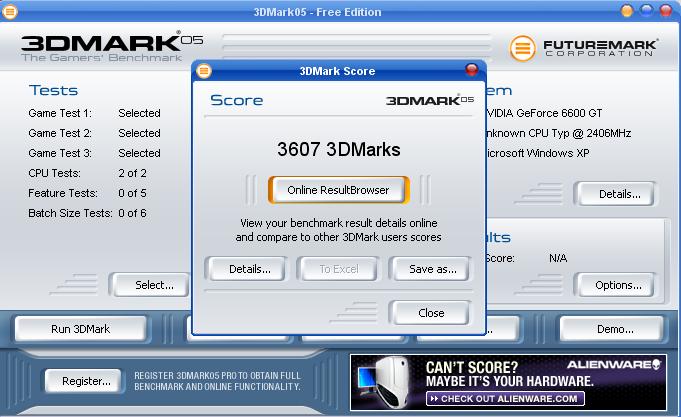Screen dimensions: 681x417
Task: Open the Online ResultBrowser
Action: 338,190
